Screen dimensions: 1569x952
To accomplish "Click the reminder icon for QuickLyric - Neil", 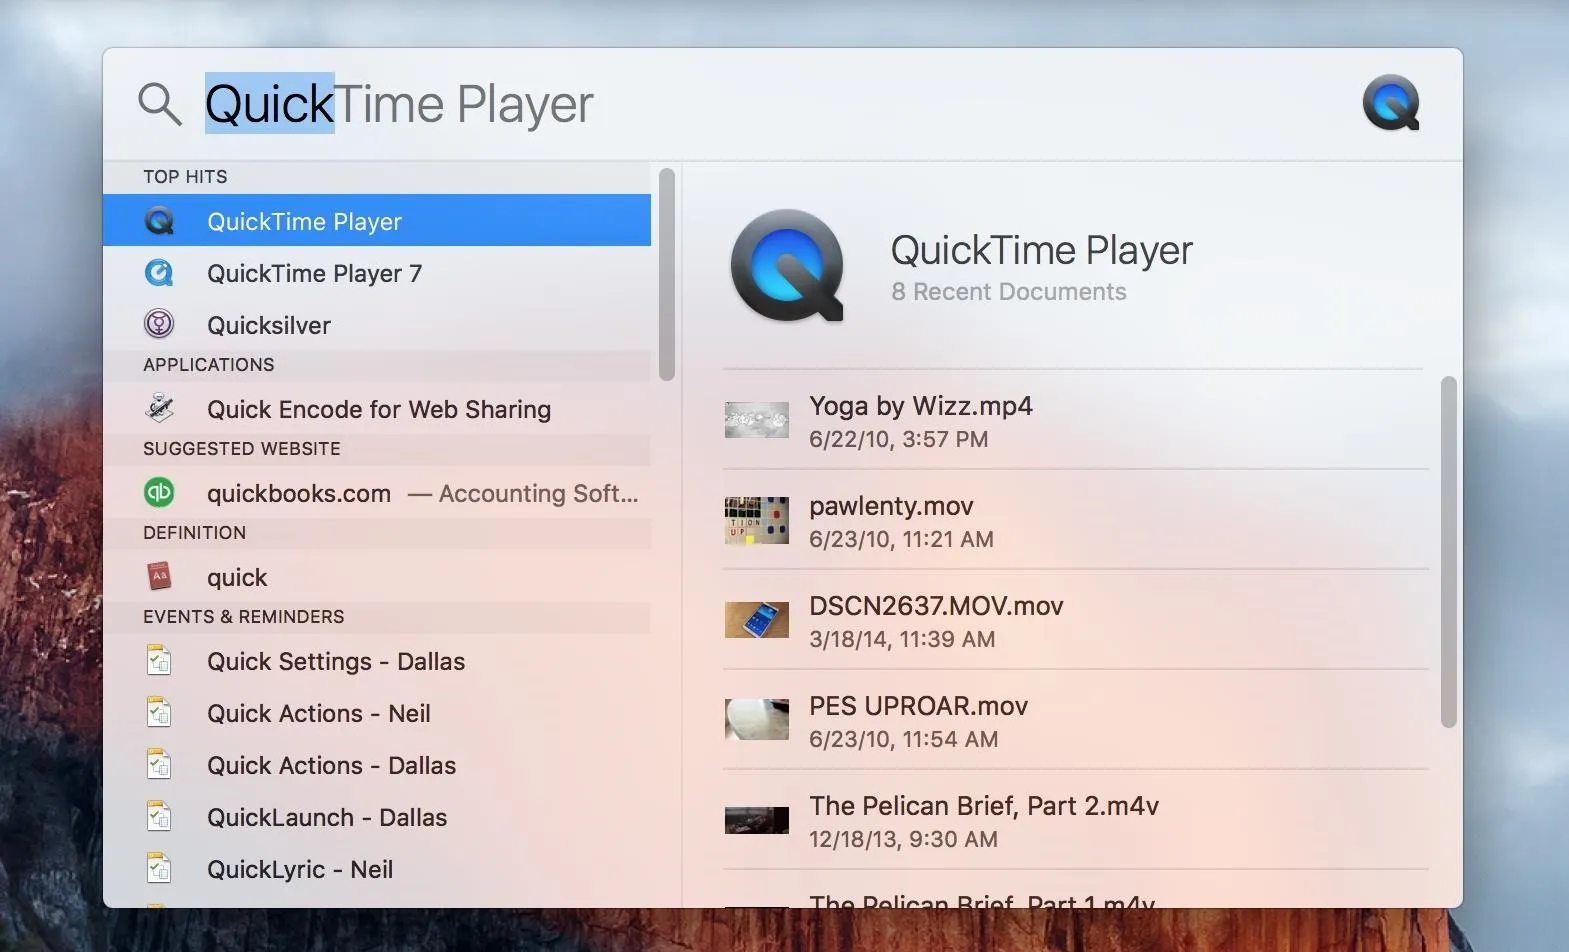I will (159, 869).
